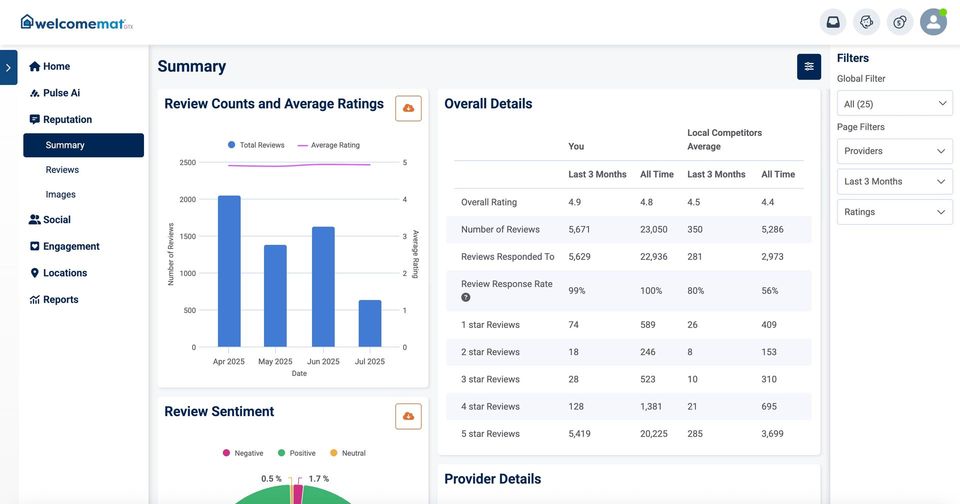This screenshot has height=504, width=960.
Task: Open Pulse Ai menu item
Action: pos(61,93)
